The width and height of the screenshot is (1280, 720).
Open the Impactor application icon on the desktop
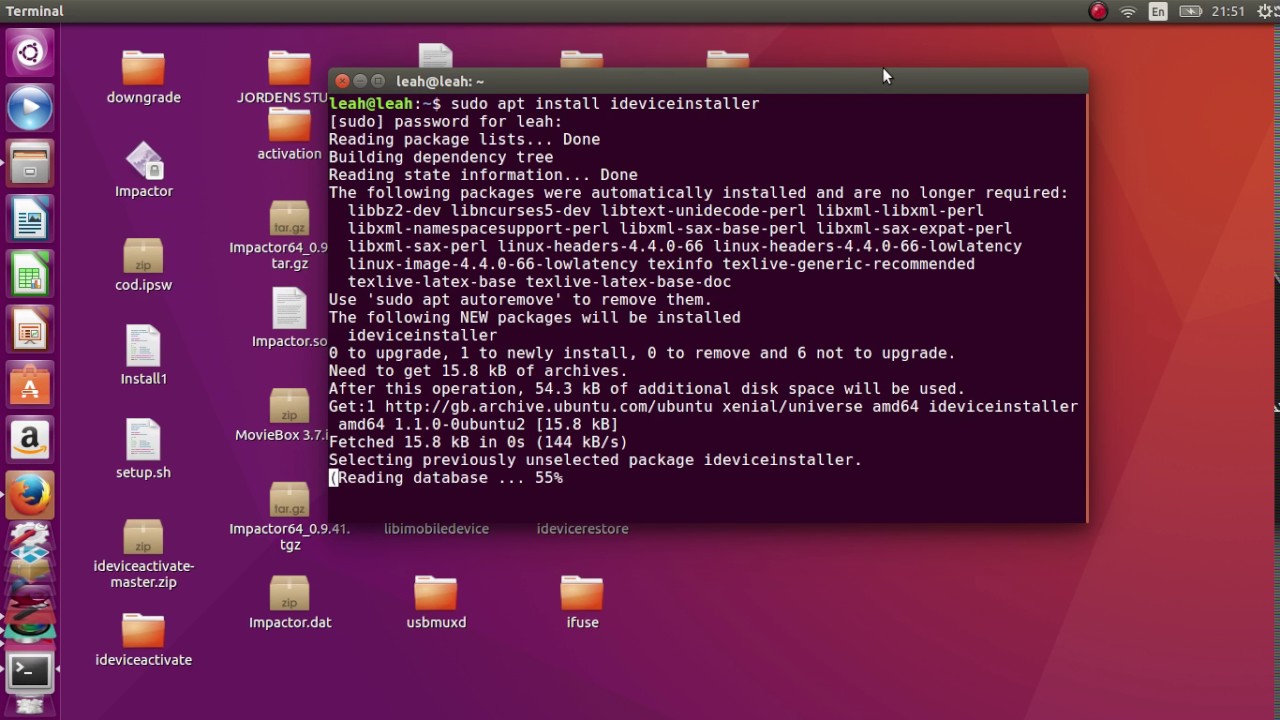coord(144,170)
